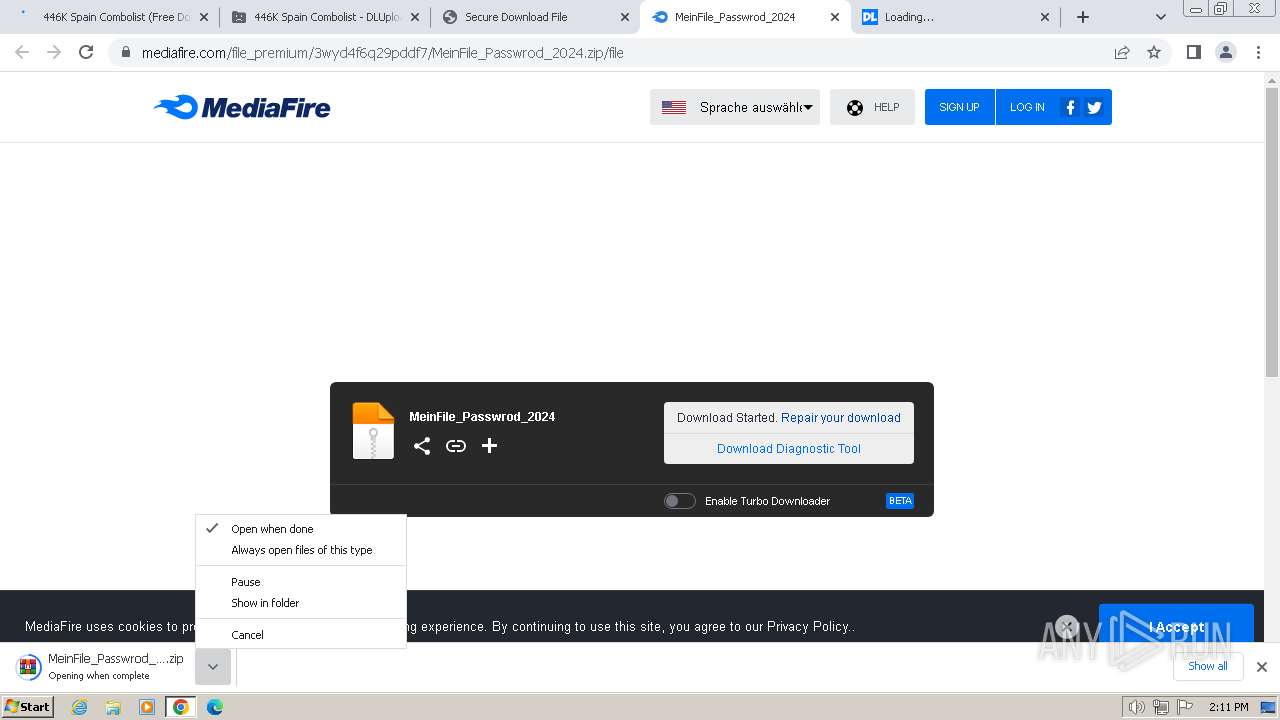
Task: Click the LOG IN button
Action: pyautogui.click(x=1027, y=107)
